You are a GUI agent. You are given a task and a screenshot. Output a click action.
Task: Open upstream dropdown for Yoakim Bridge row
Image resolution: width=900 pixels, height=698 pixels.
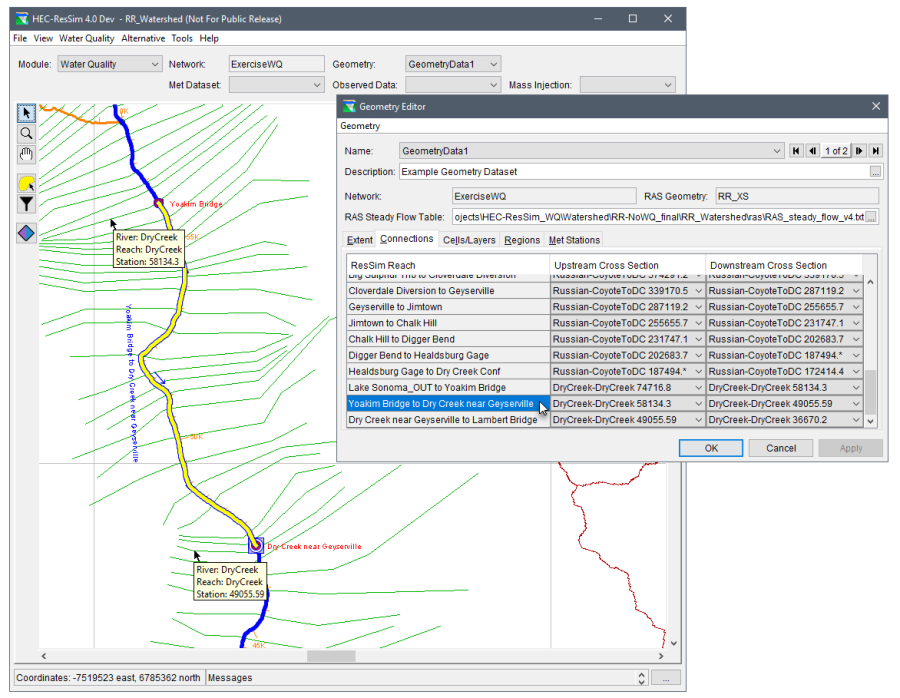coord(699,404)
